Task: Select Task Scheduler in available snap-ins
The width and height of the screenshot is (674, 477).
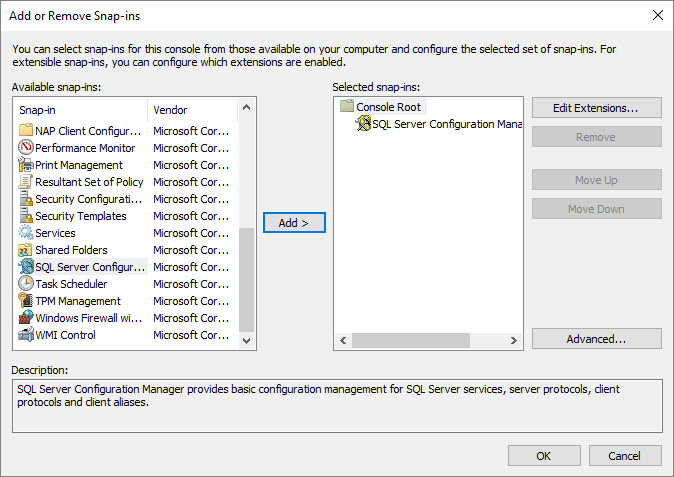Action: (x=71, y=284)
